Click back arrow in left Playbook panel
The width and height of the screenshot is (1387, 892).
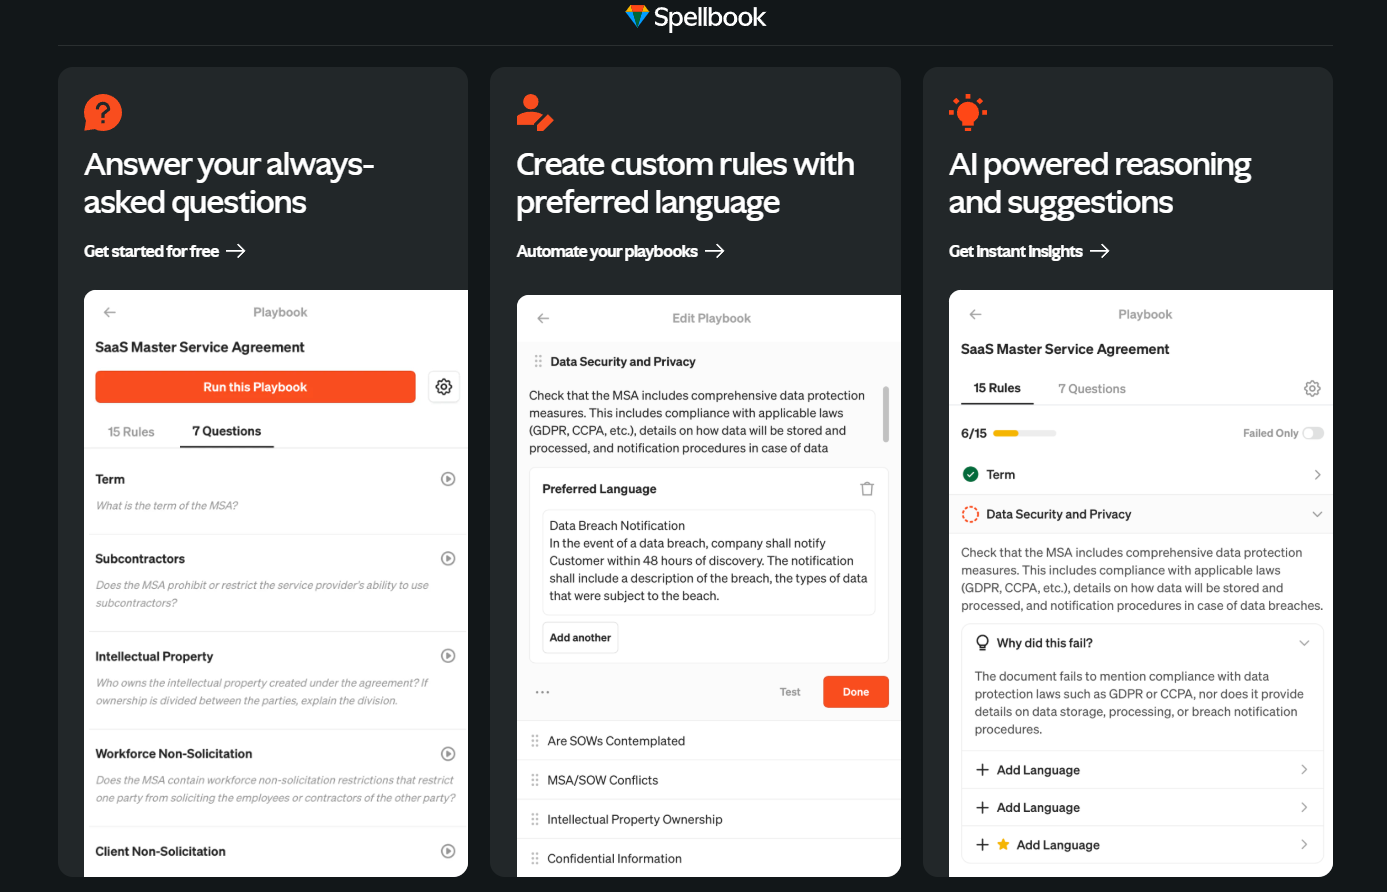point(110,312)
